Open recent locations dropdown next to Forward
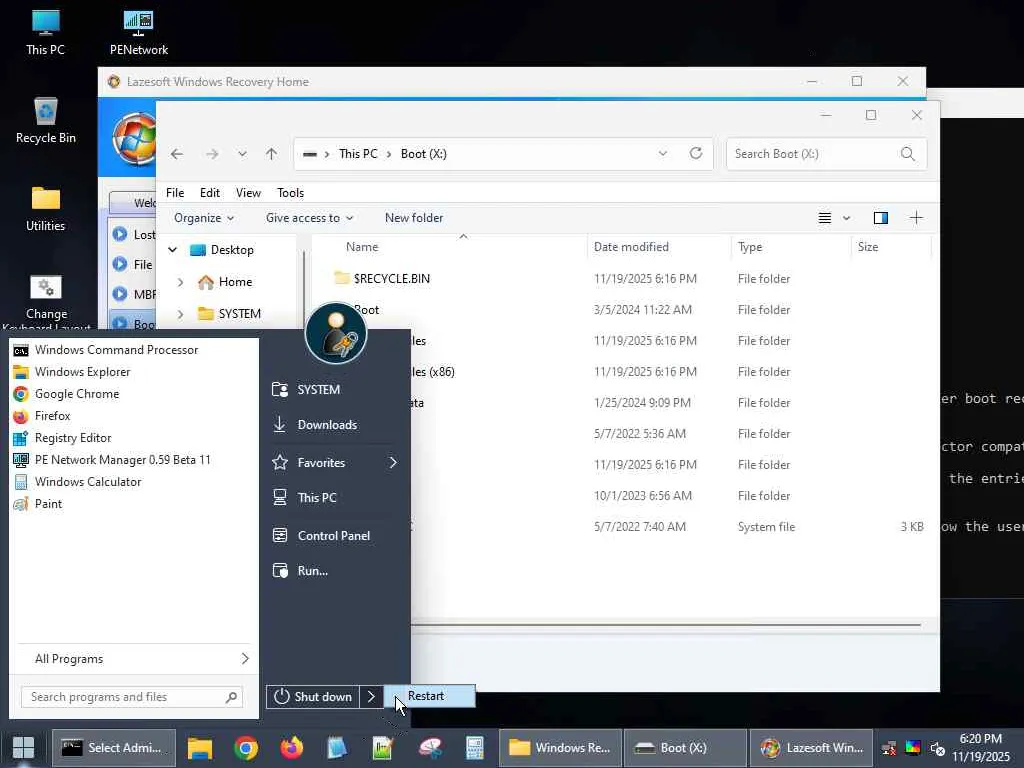 point(242,154)
